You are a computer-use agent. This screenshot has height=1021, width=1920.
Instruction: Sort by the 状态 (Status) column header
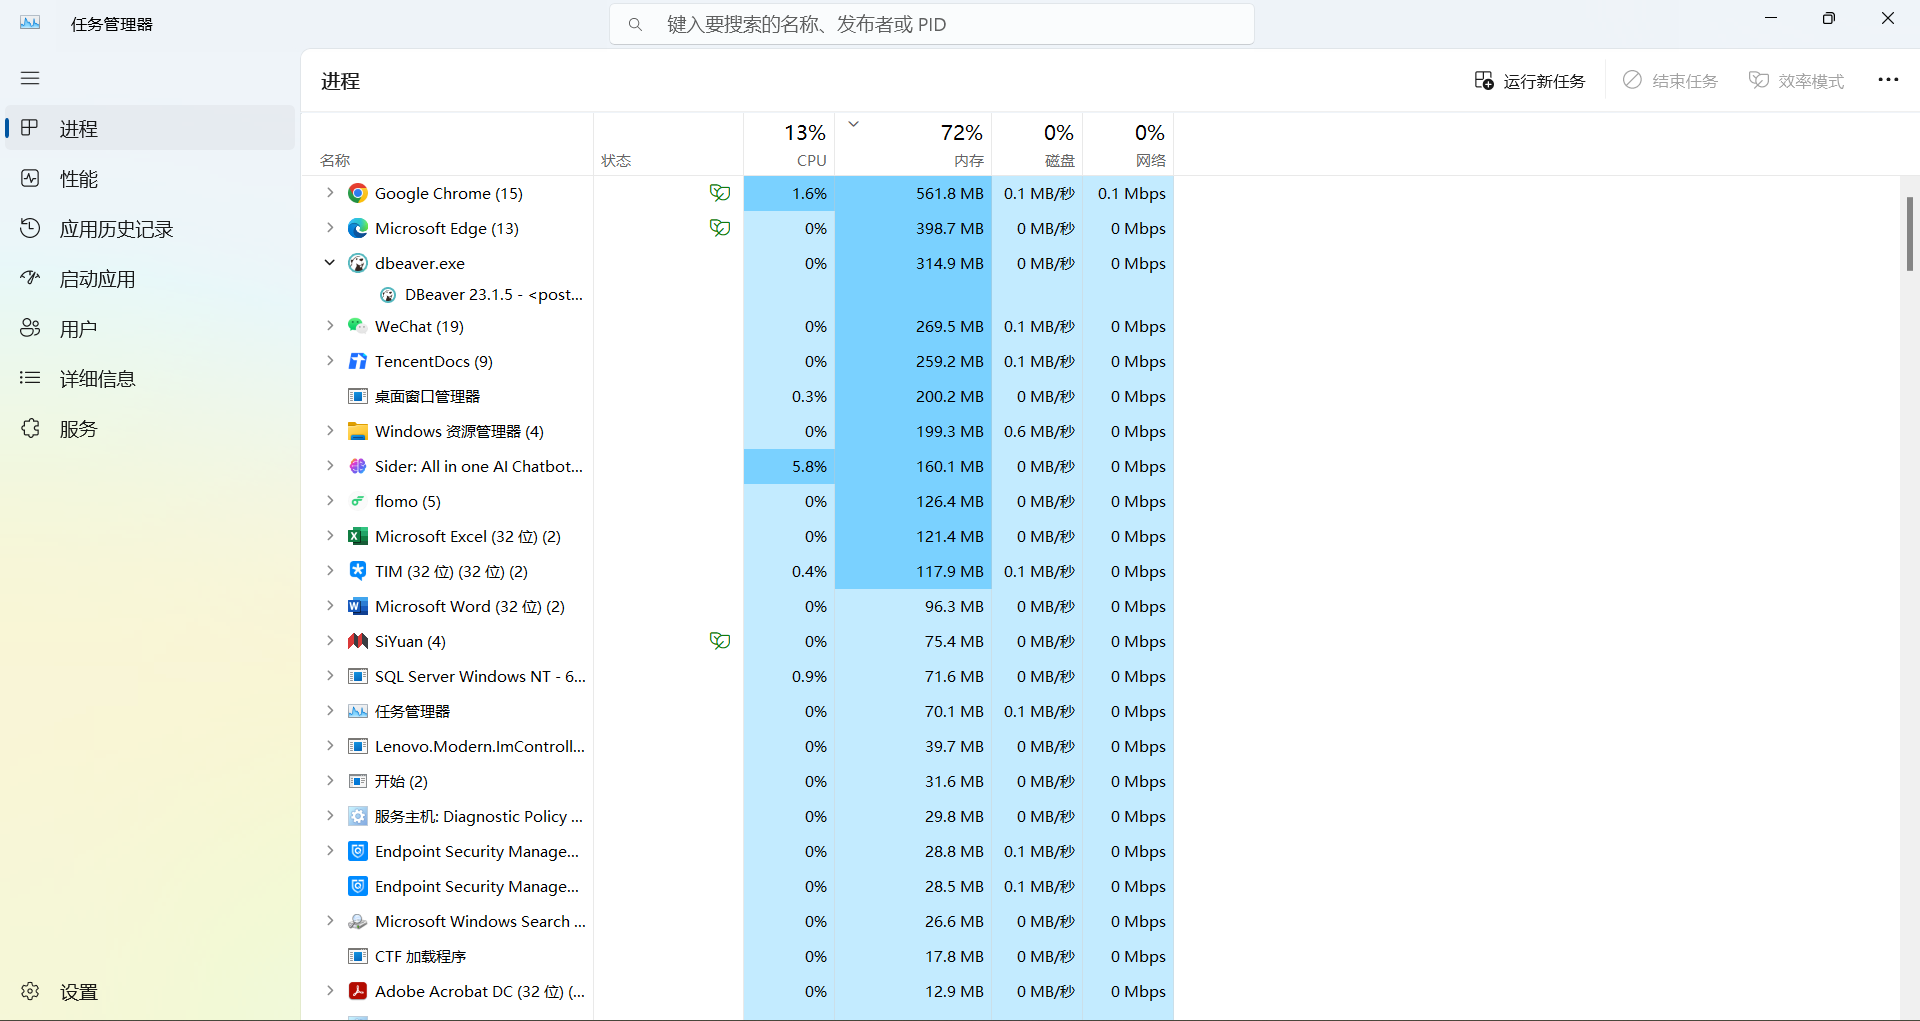point(668,144)
